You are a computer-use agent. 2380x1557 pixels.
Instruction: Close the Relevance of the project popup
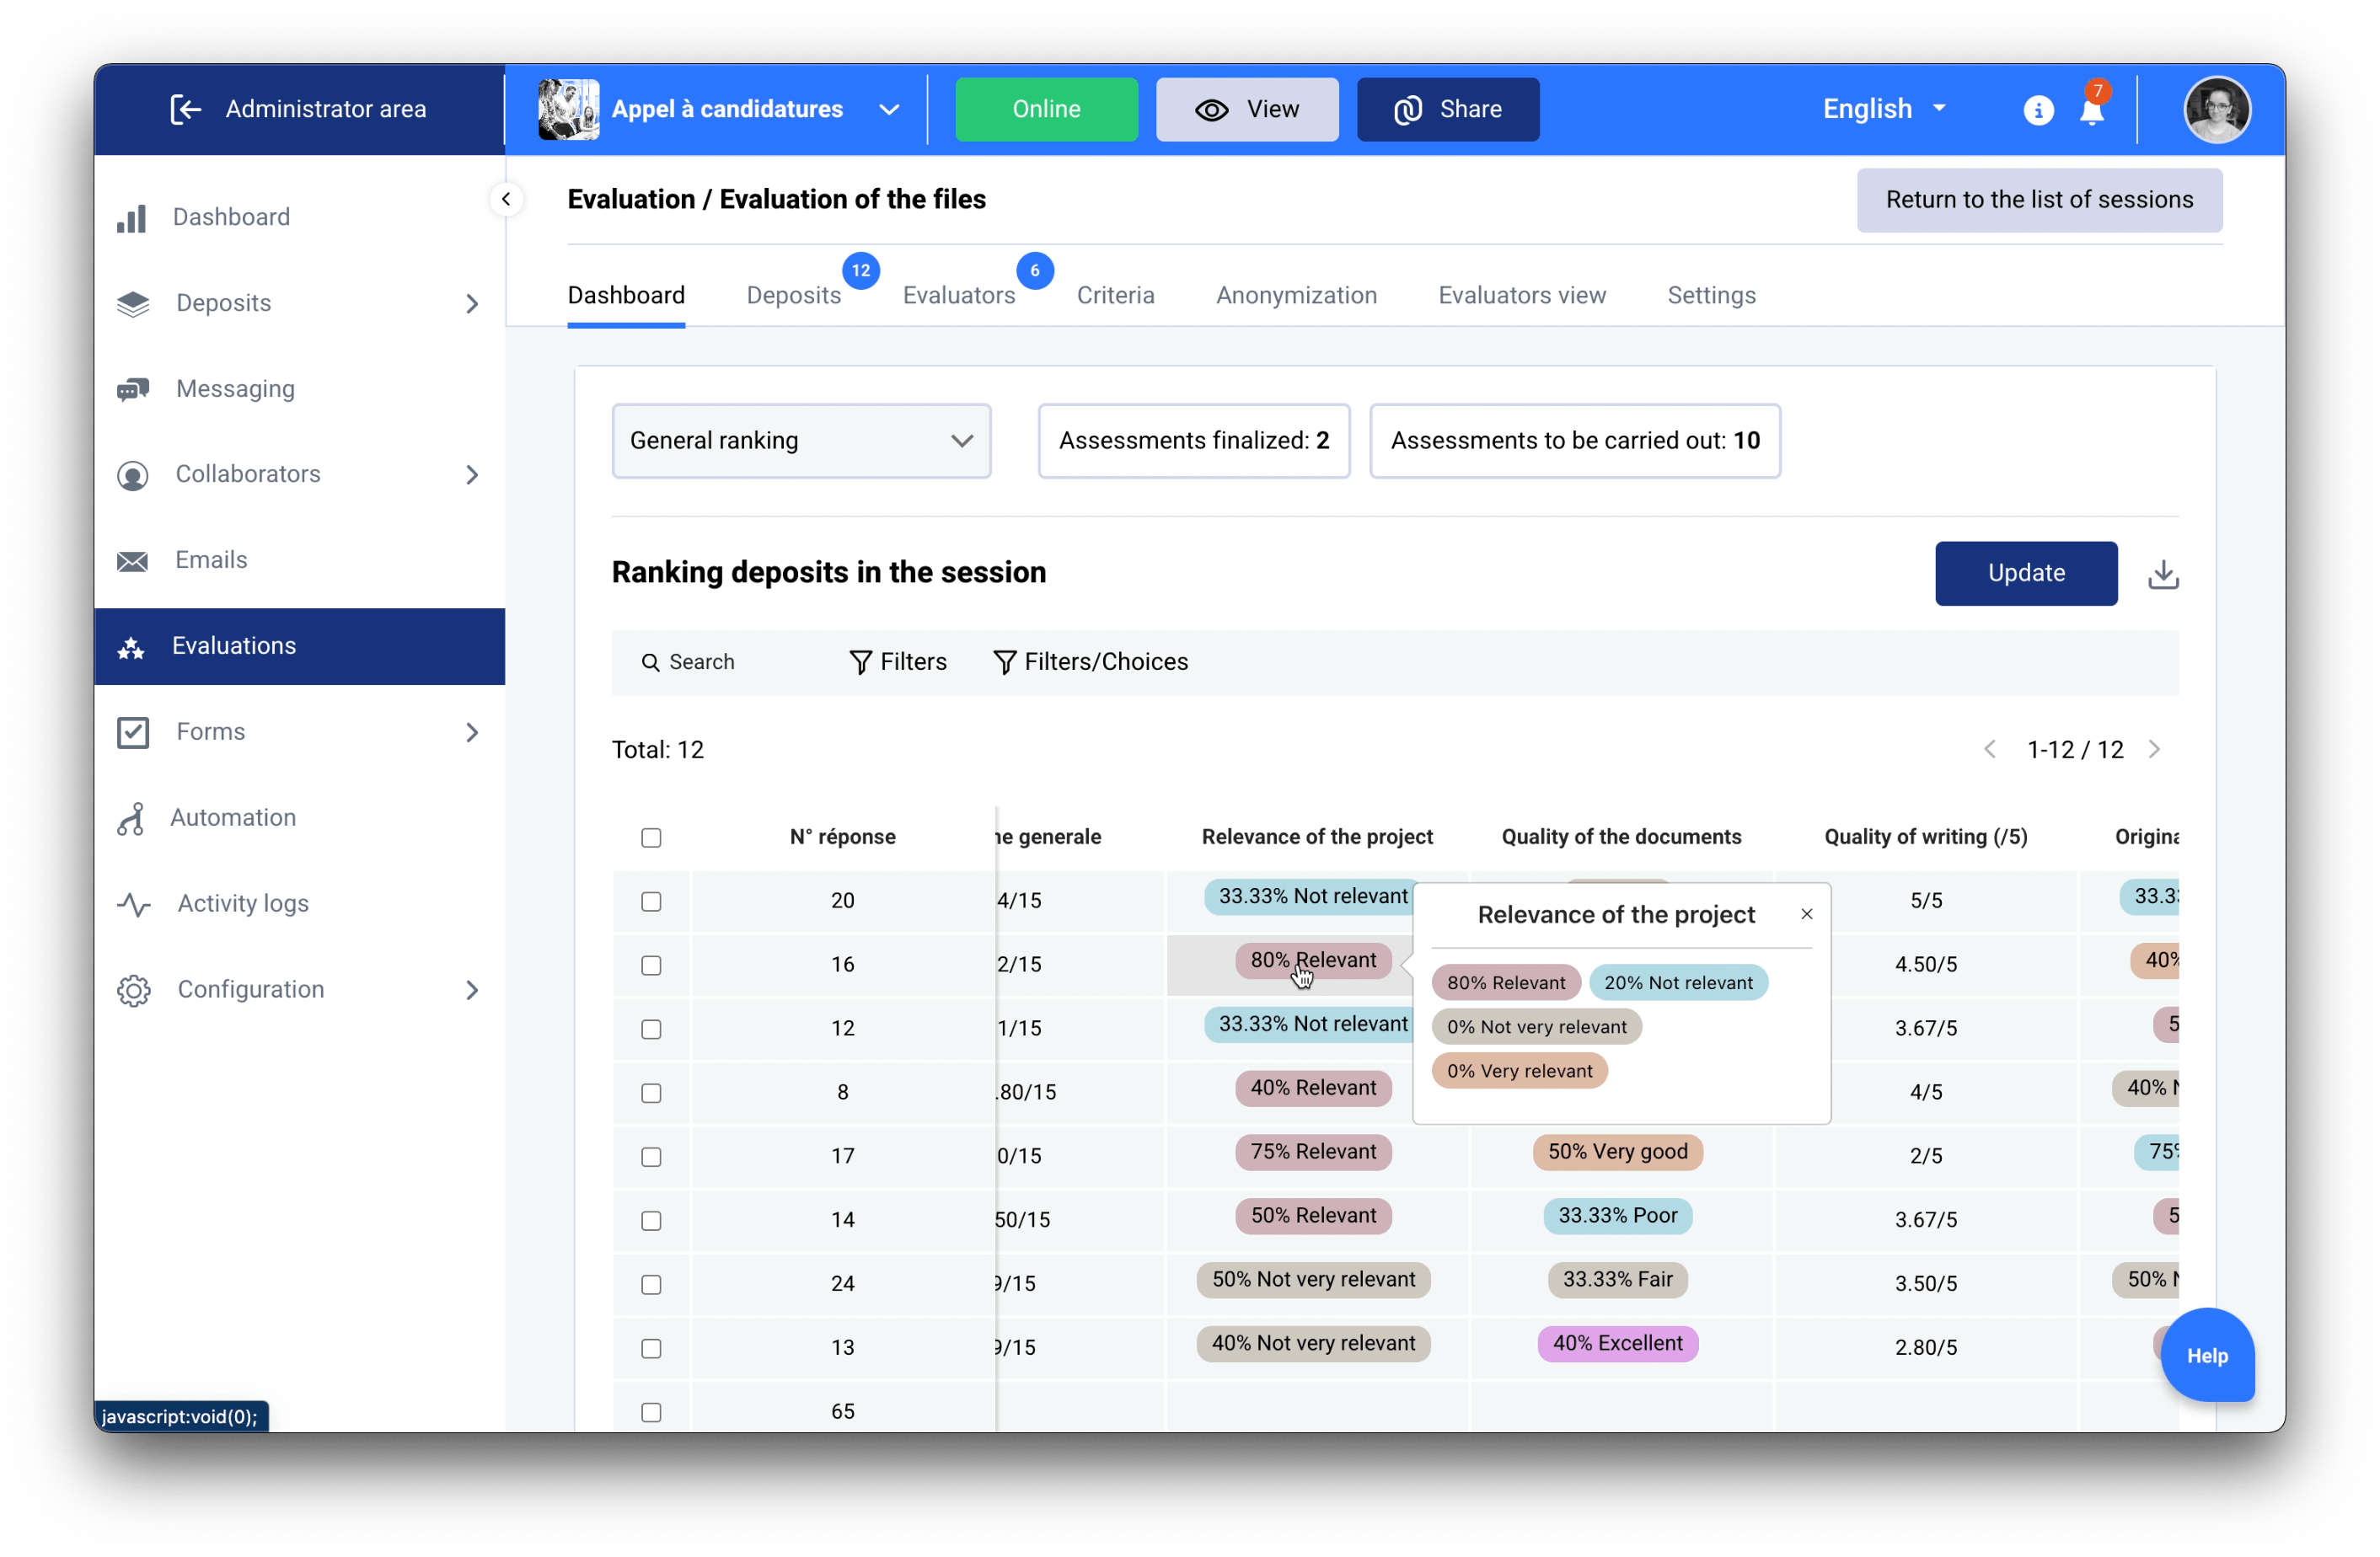point(1806,914)
